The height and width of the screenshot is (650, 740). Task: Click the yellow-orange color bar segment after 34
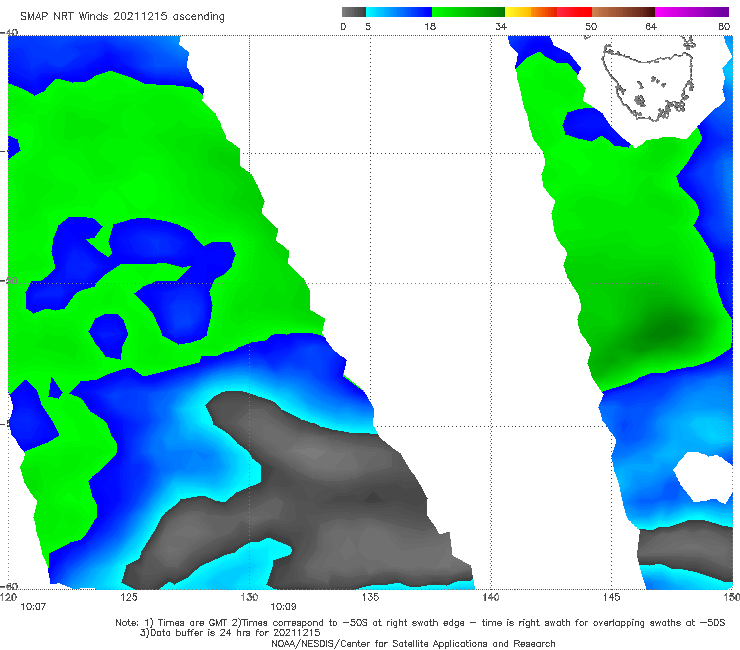[x=531, y=12]
